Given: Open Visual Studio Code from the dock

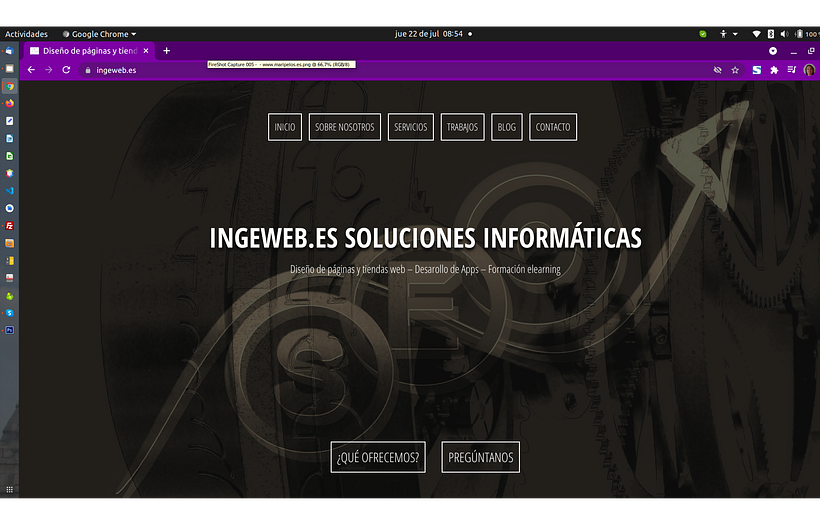Looking at the screenshot, I should pyautogui.click(x=9, y=191).
